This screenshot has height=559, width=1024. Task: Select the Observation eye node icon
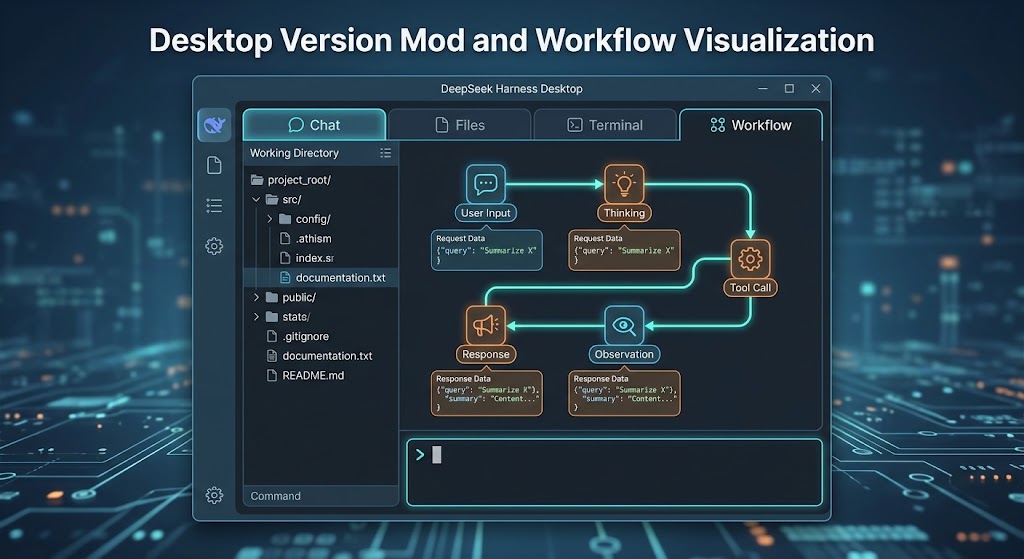click(x=624, y=325)
